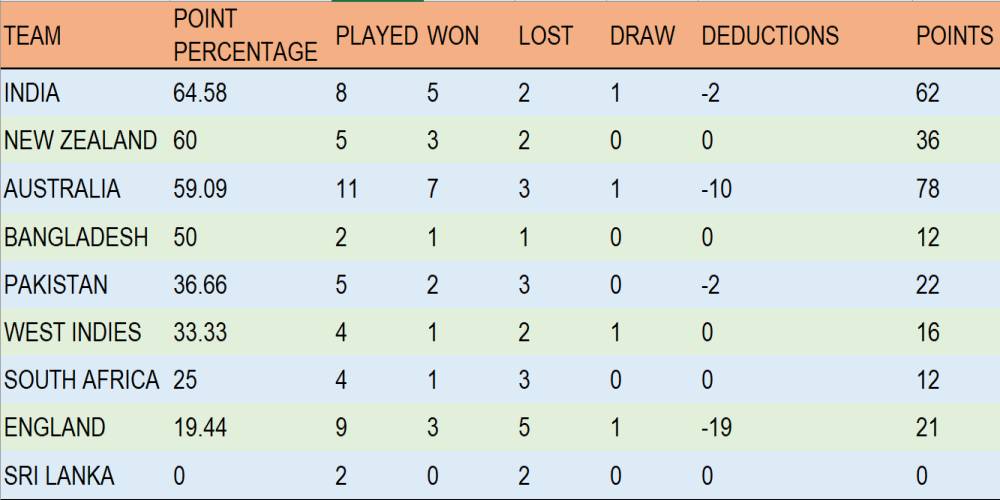Click the POINT PERCENTAGE column header
The image size is (1000, 500).
pyautogui.click(x=251, y=34)
